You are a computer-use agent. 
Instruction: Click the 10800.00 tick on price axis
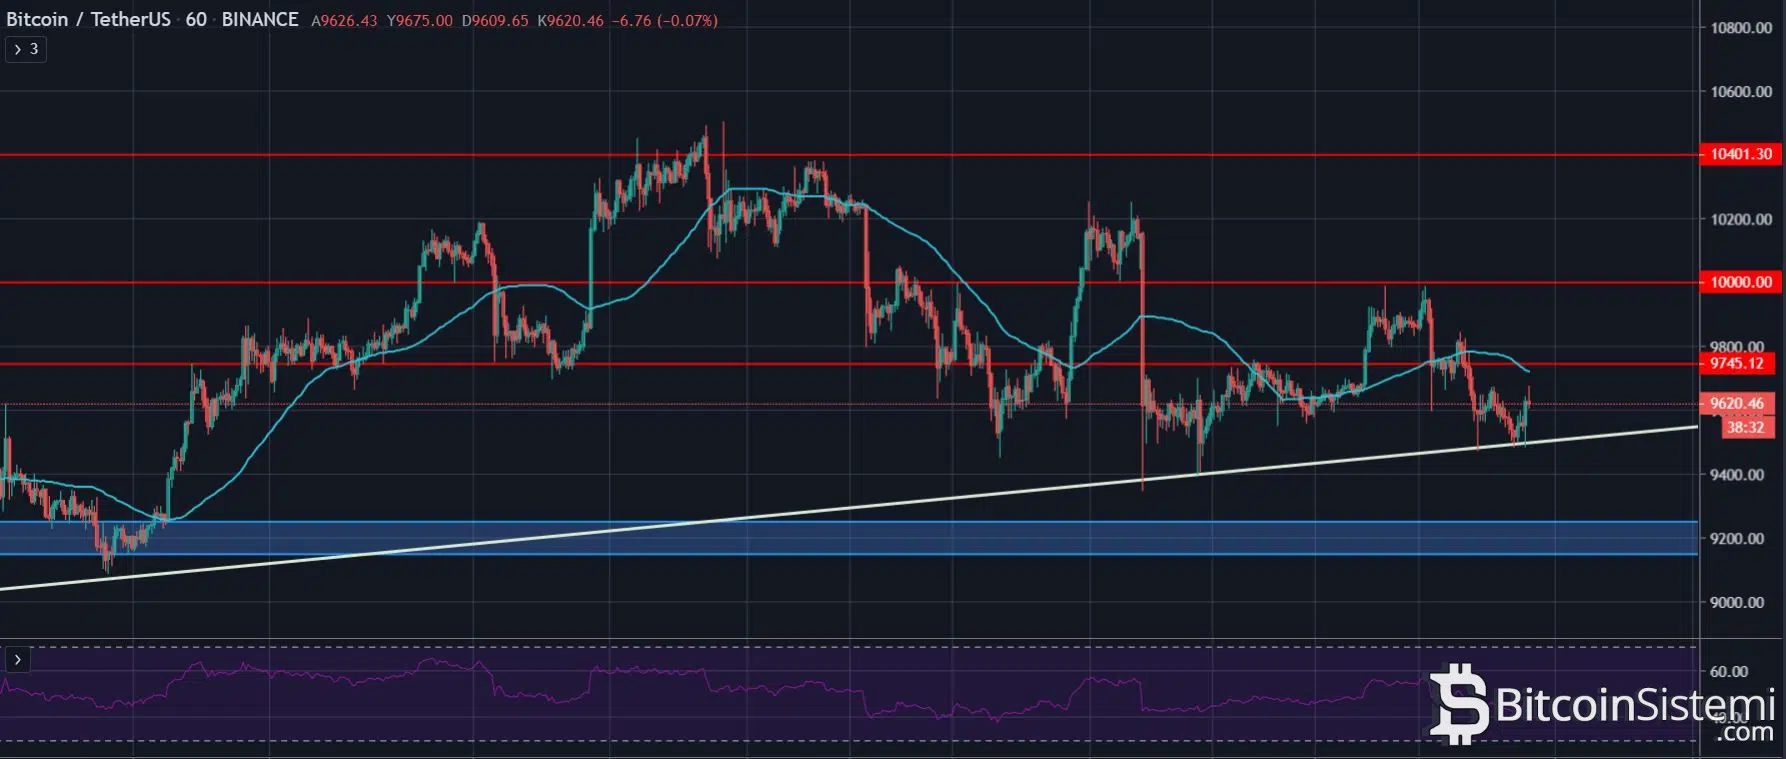tap(1740, 28)
